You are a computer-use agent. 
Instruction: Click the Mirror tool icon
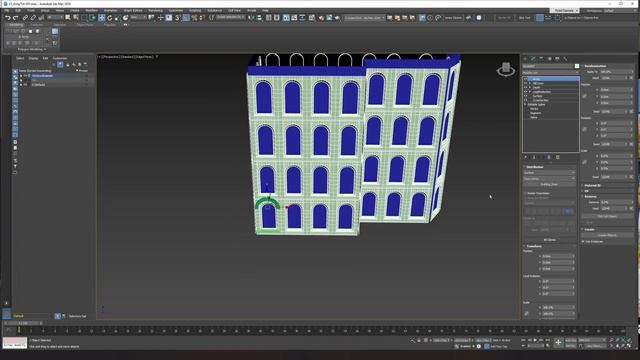[251, 18]
